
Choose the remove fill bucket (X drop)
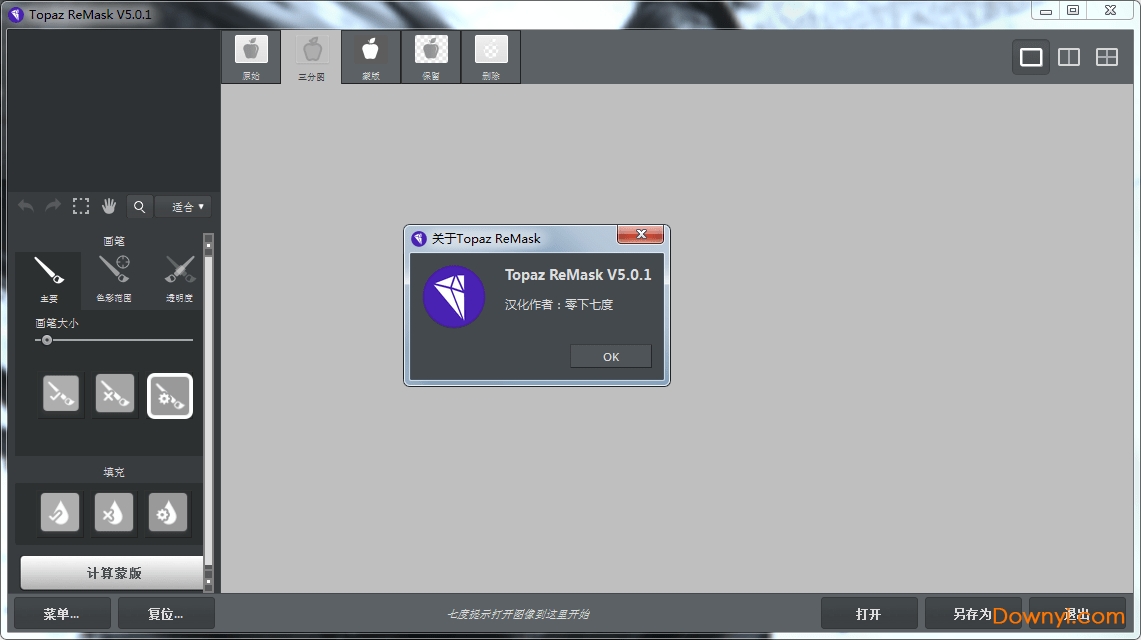114,513
